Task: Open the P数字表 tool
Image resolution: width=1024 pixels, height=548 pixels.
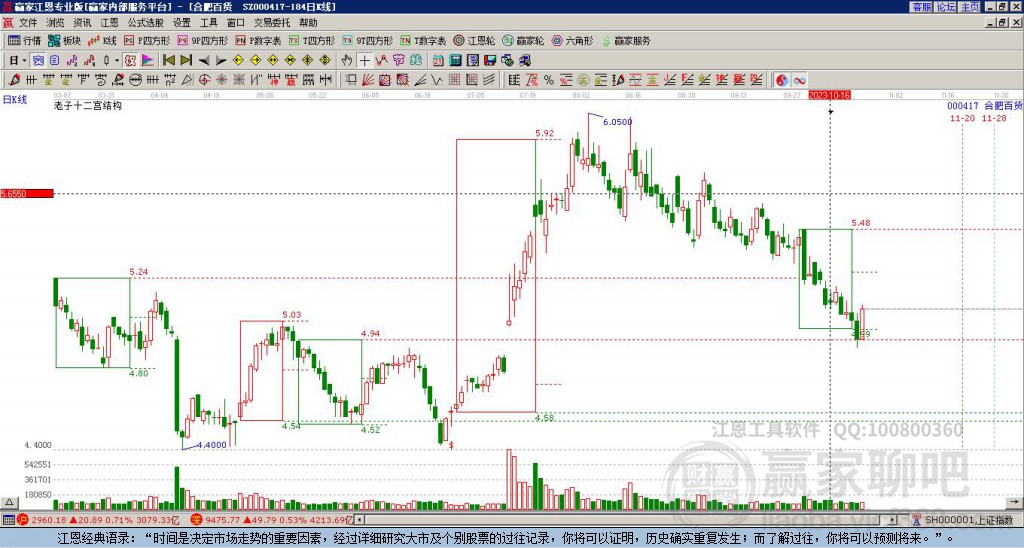Action: click(x=258, y=40)
